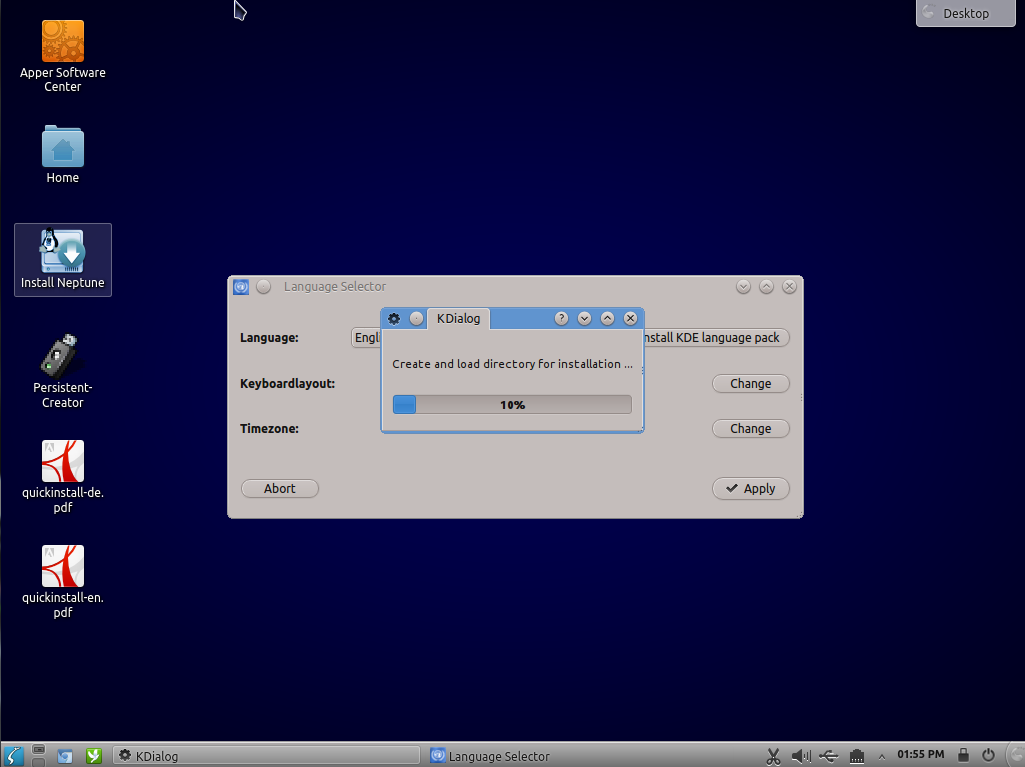Click the clock showing 01:55 PM
Screen dimensions: 1025x767
(920, 755)
